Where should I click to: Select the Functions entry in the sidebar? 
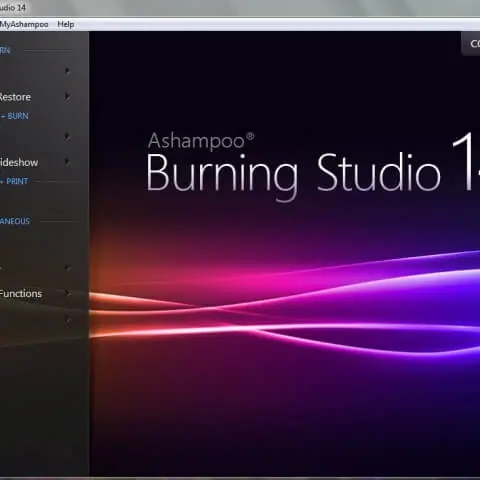pos(21,294)
